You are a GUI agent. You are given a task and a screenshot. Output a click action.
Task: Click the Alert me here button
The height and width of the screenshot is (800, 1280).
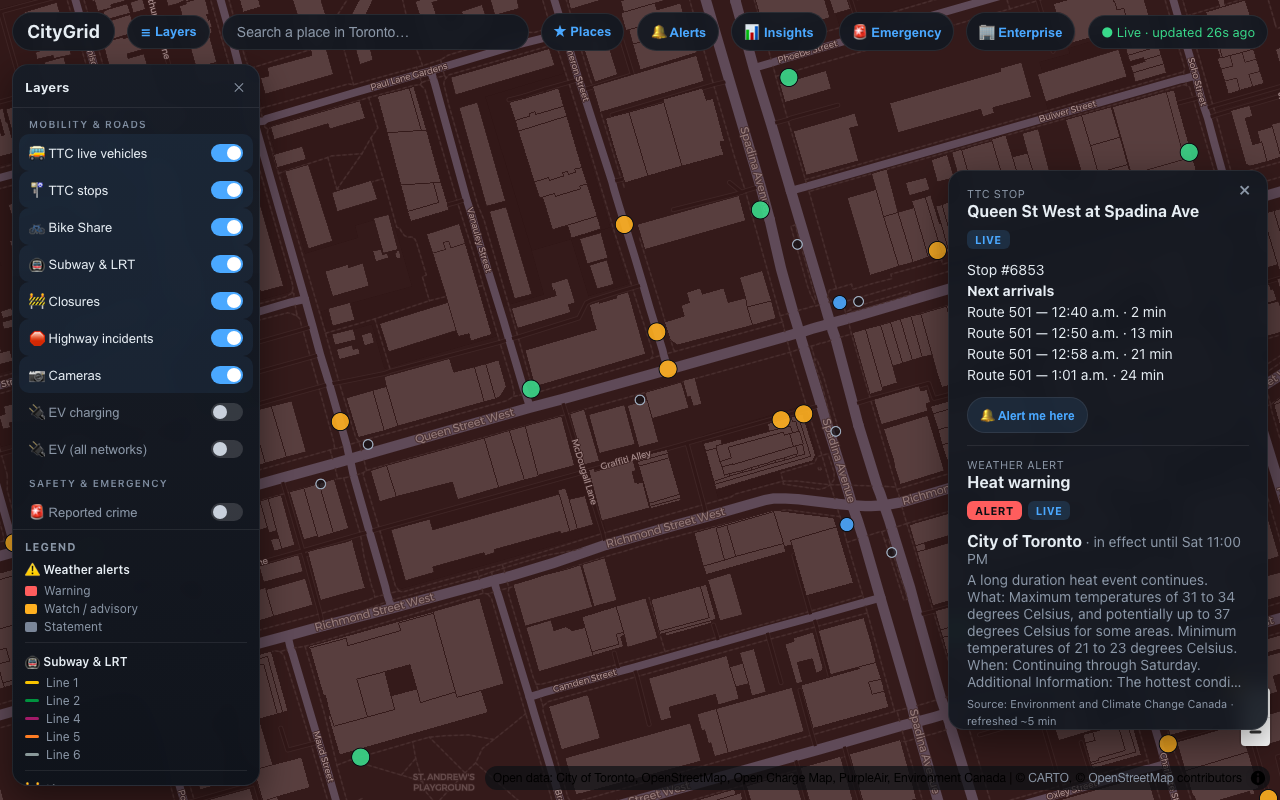(x=1027, y=415)
